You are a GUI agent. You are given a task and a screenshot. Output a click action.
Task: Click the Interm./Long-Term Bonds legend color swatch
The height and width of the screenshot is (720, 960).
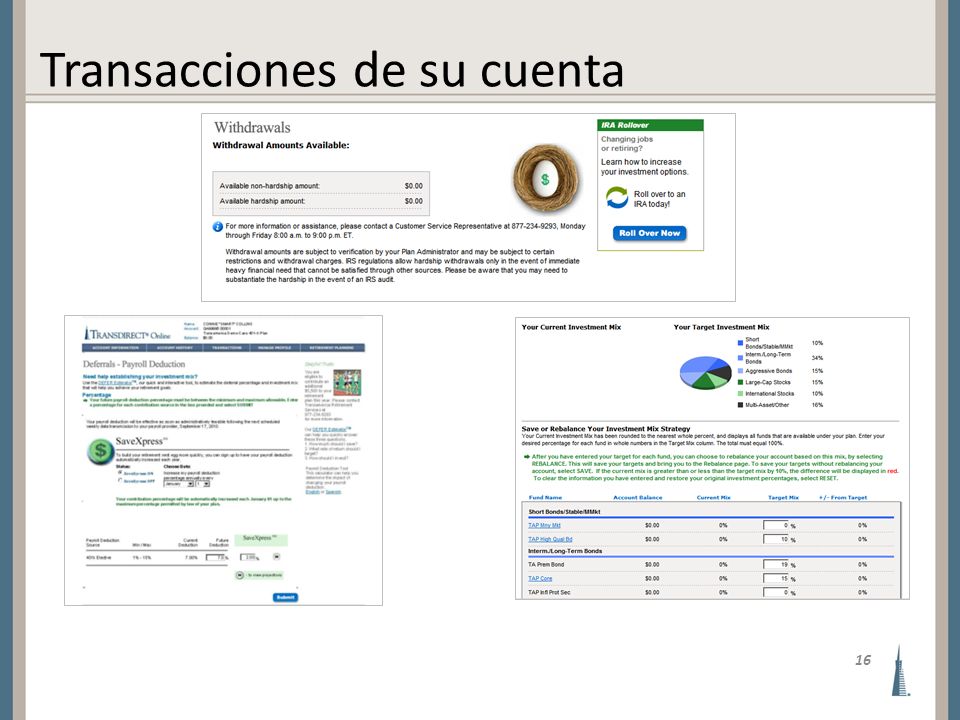740,358
